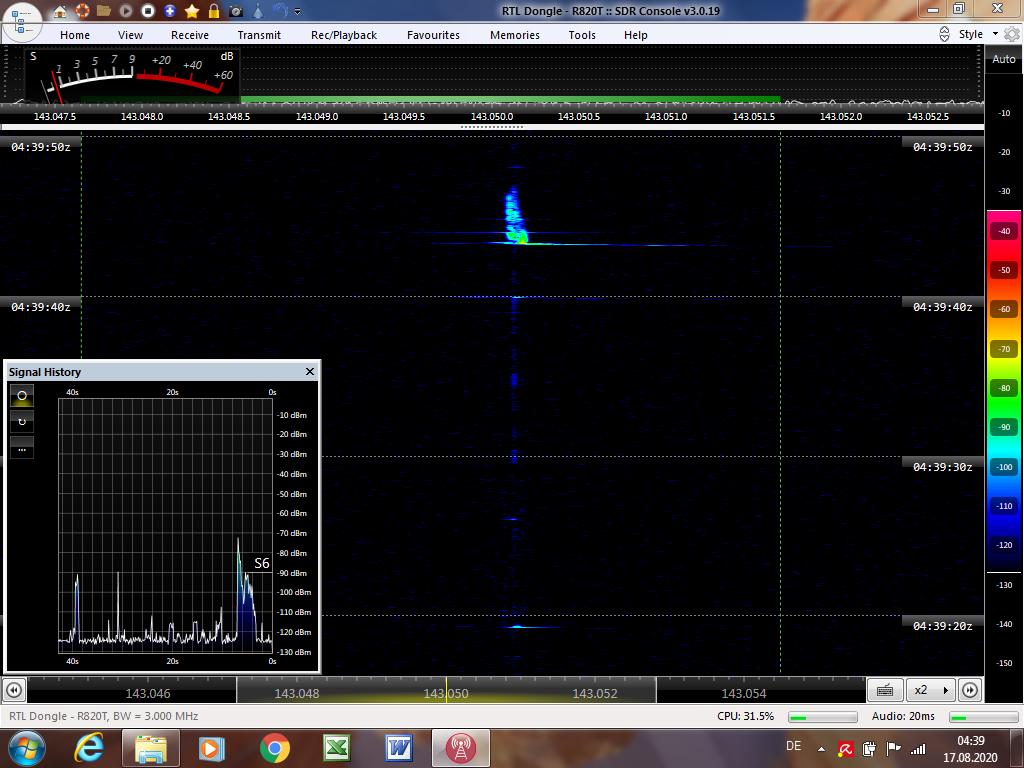Click the folder icon in quick toolbar
The height and width of the screenshot is (768, 1024).
103,11
